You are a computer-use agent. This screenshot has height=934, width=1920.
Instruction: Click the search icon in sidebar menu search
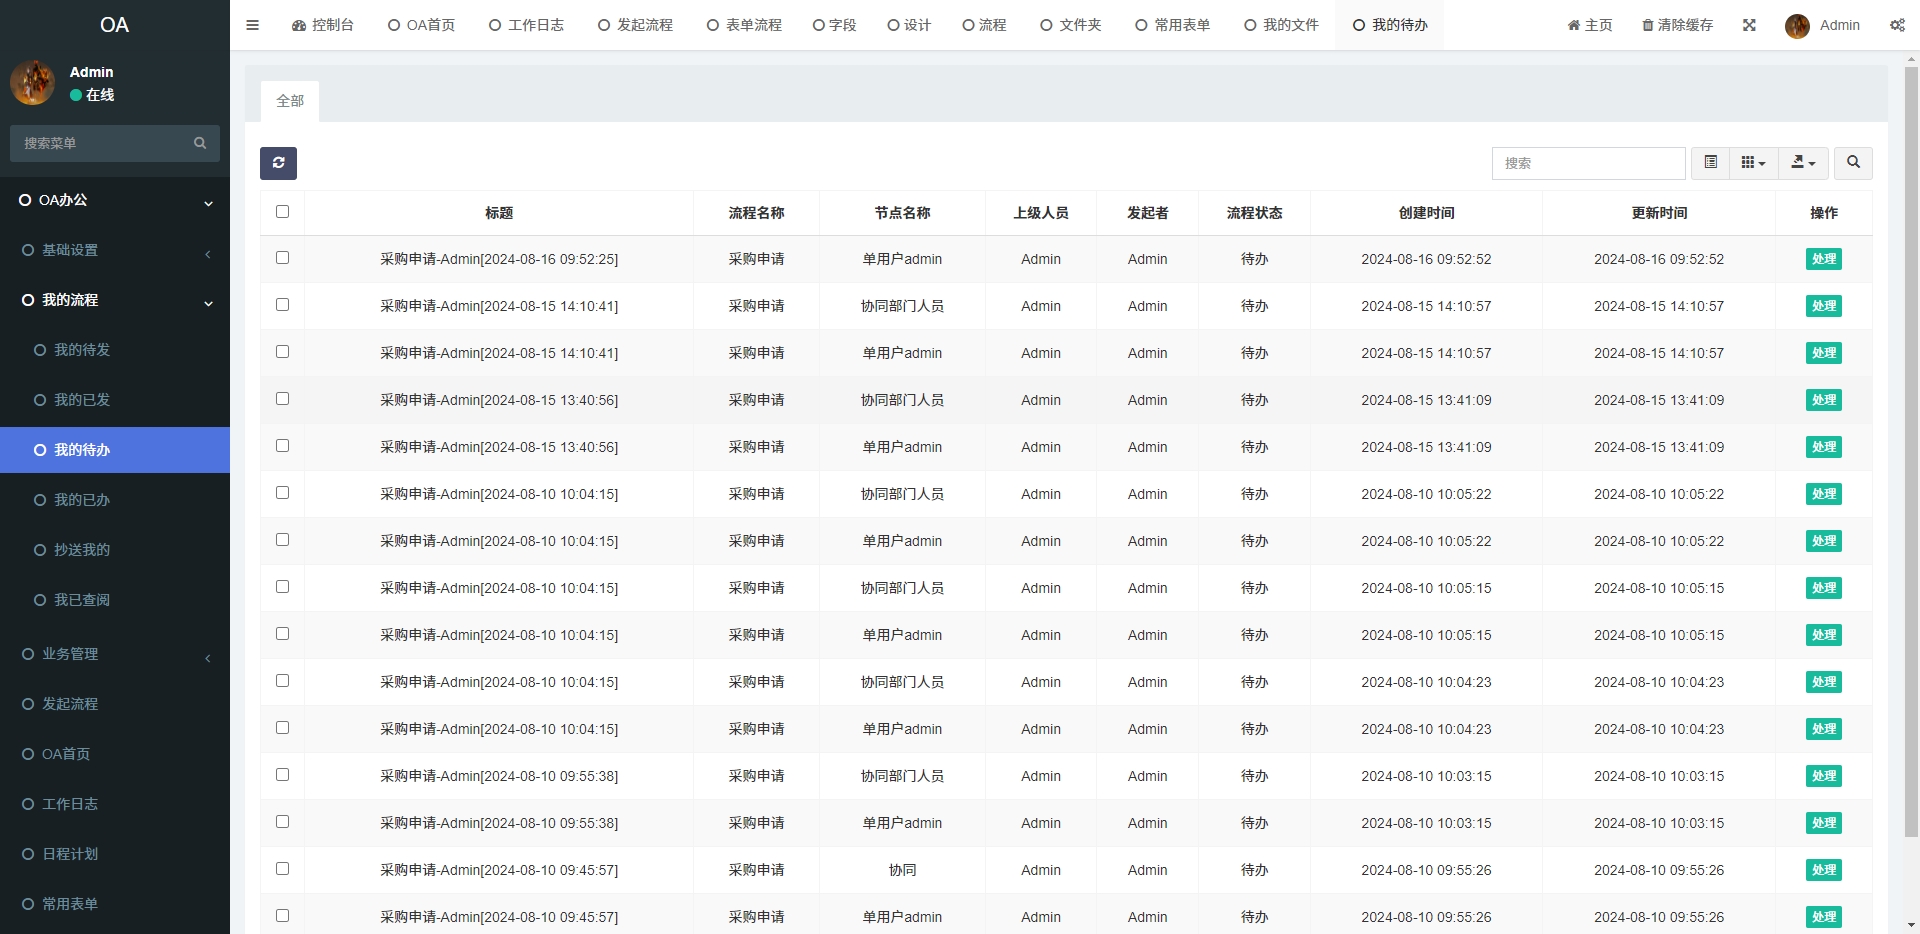[x=200, y=143]
